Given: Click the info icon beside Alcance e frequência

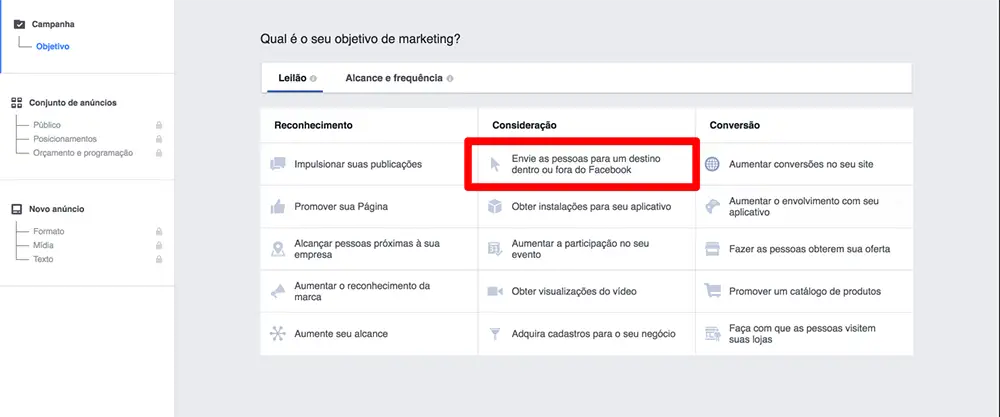Looking at the screenshot, I should click(450, 78).
